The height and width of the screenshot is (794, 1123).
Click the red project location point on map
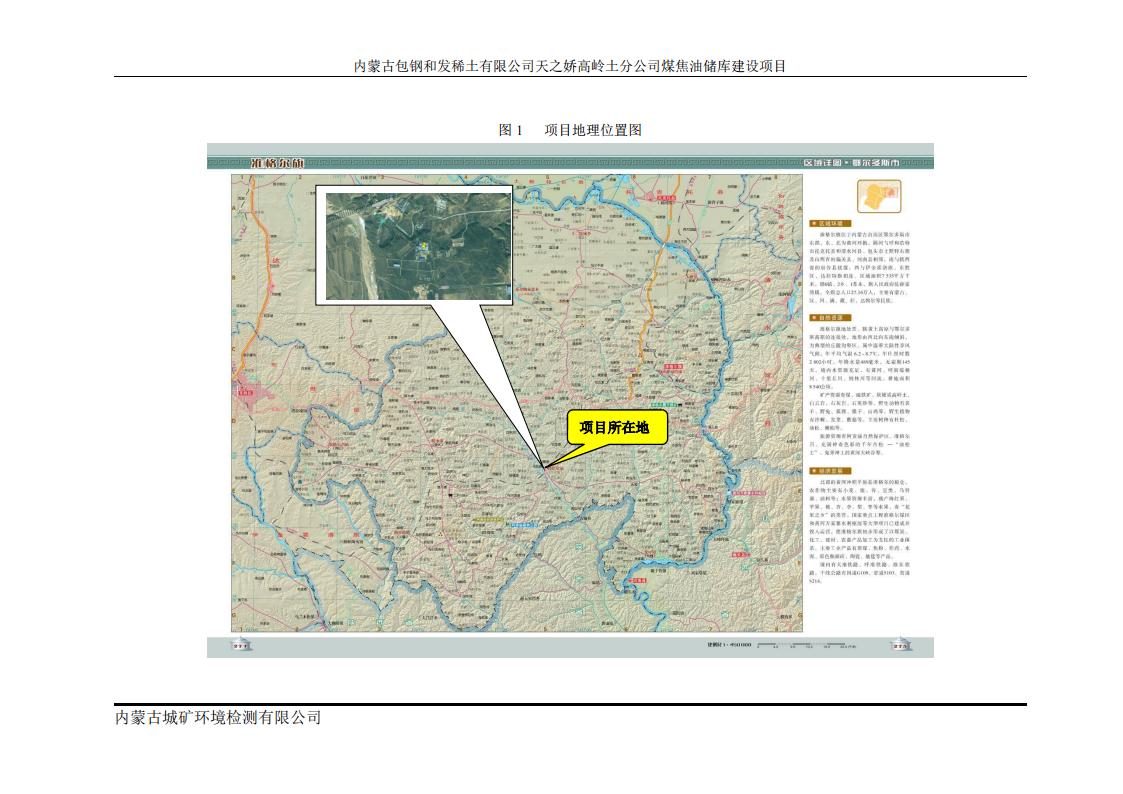(x=544, y=468)
